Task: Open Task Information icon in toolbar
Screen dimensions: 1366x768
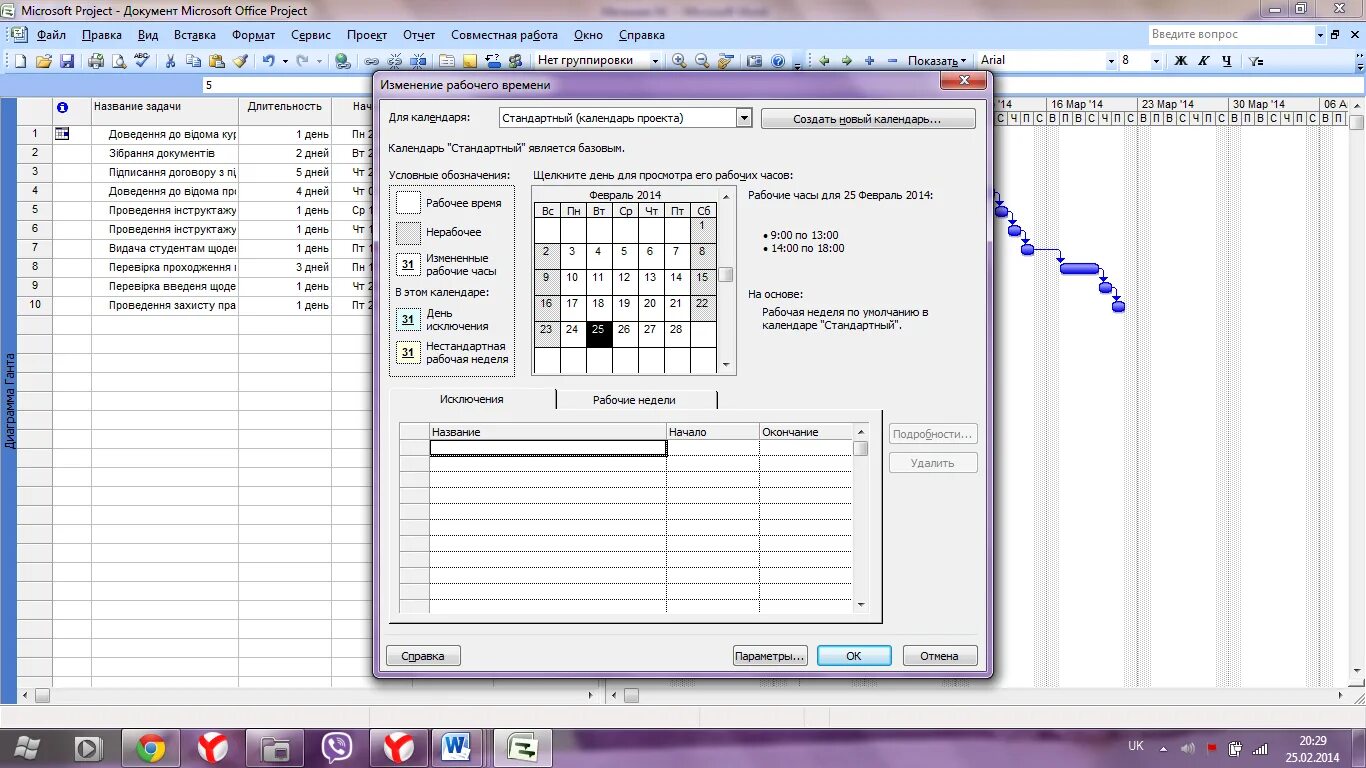Action: coord(446,61)
